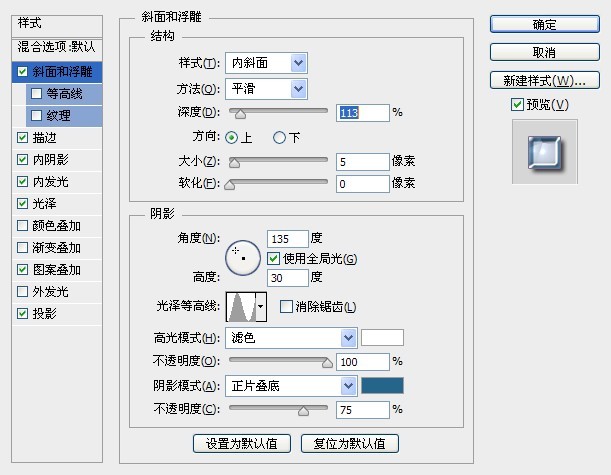Click the 深度 (Depth) slider handle

[240, 114]
